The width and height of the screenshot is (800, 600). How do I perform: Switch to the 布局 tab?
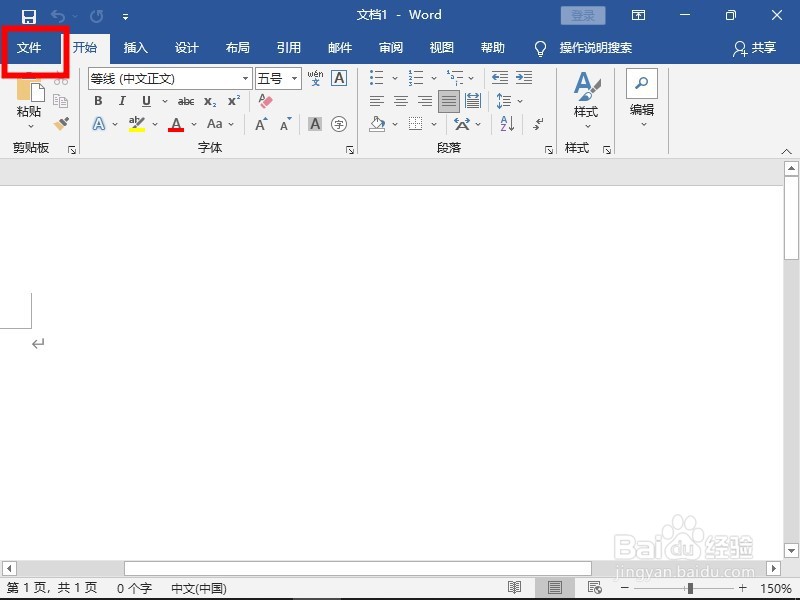(238, 47)
